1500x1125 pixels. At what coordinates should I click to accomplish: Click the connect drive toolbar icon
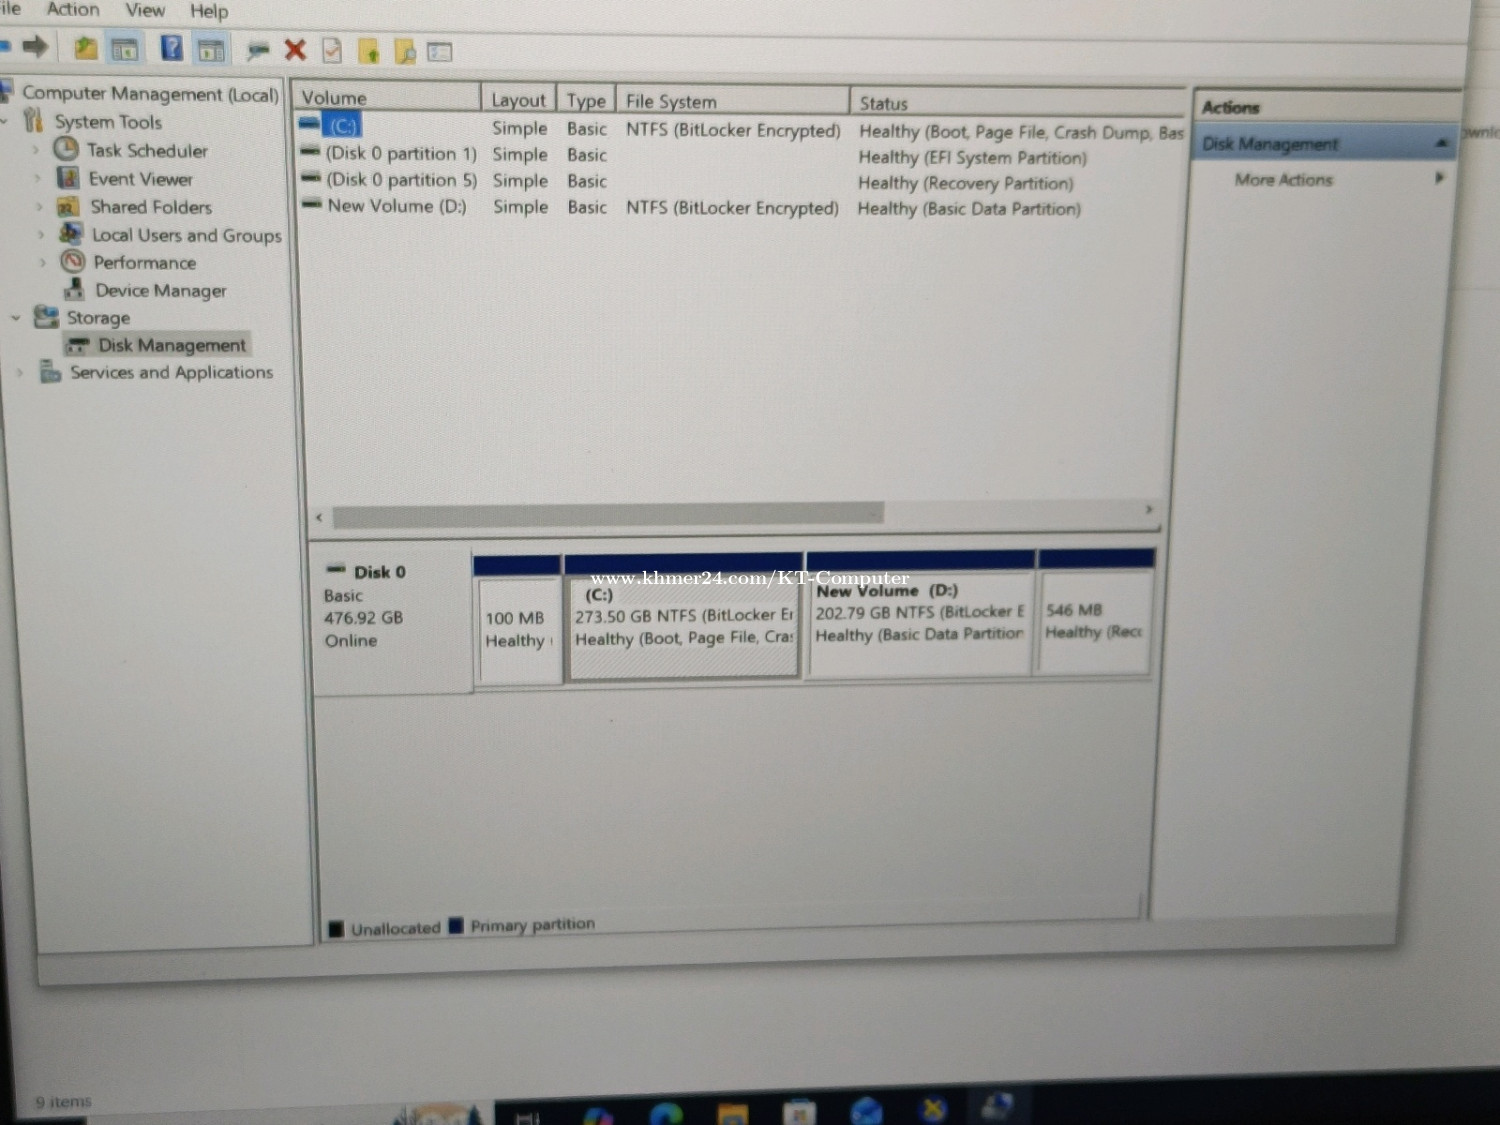pos(258,50)
